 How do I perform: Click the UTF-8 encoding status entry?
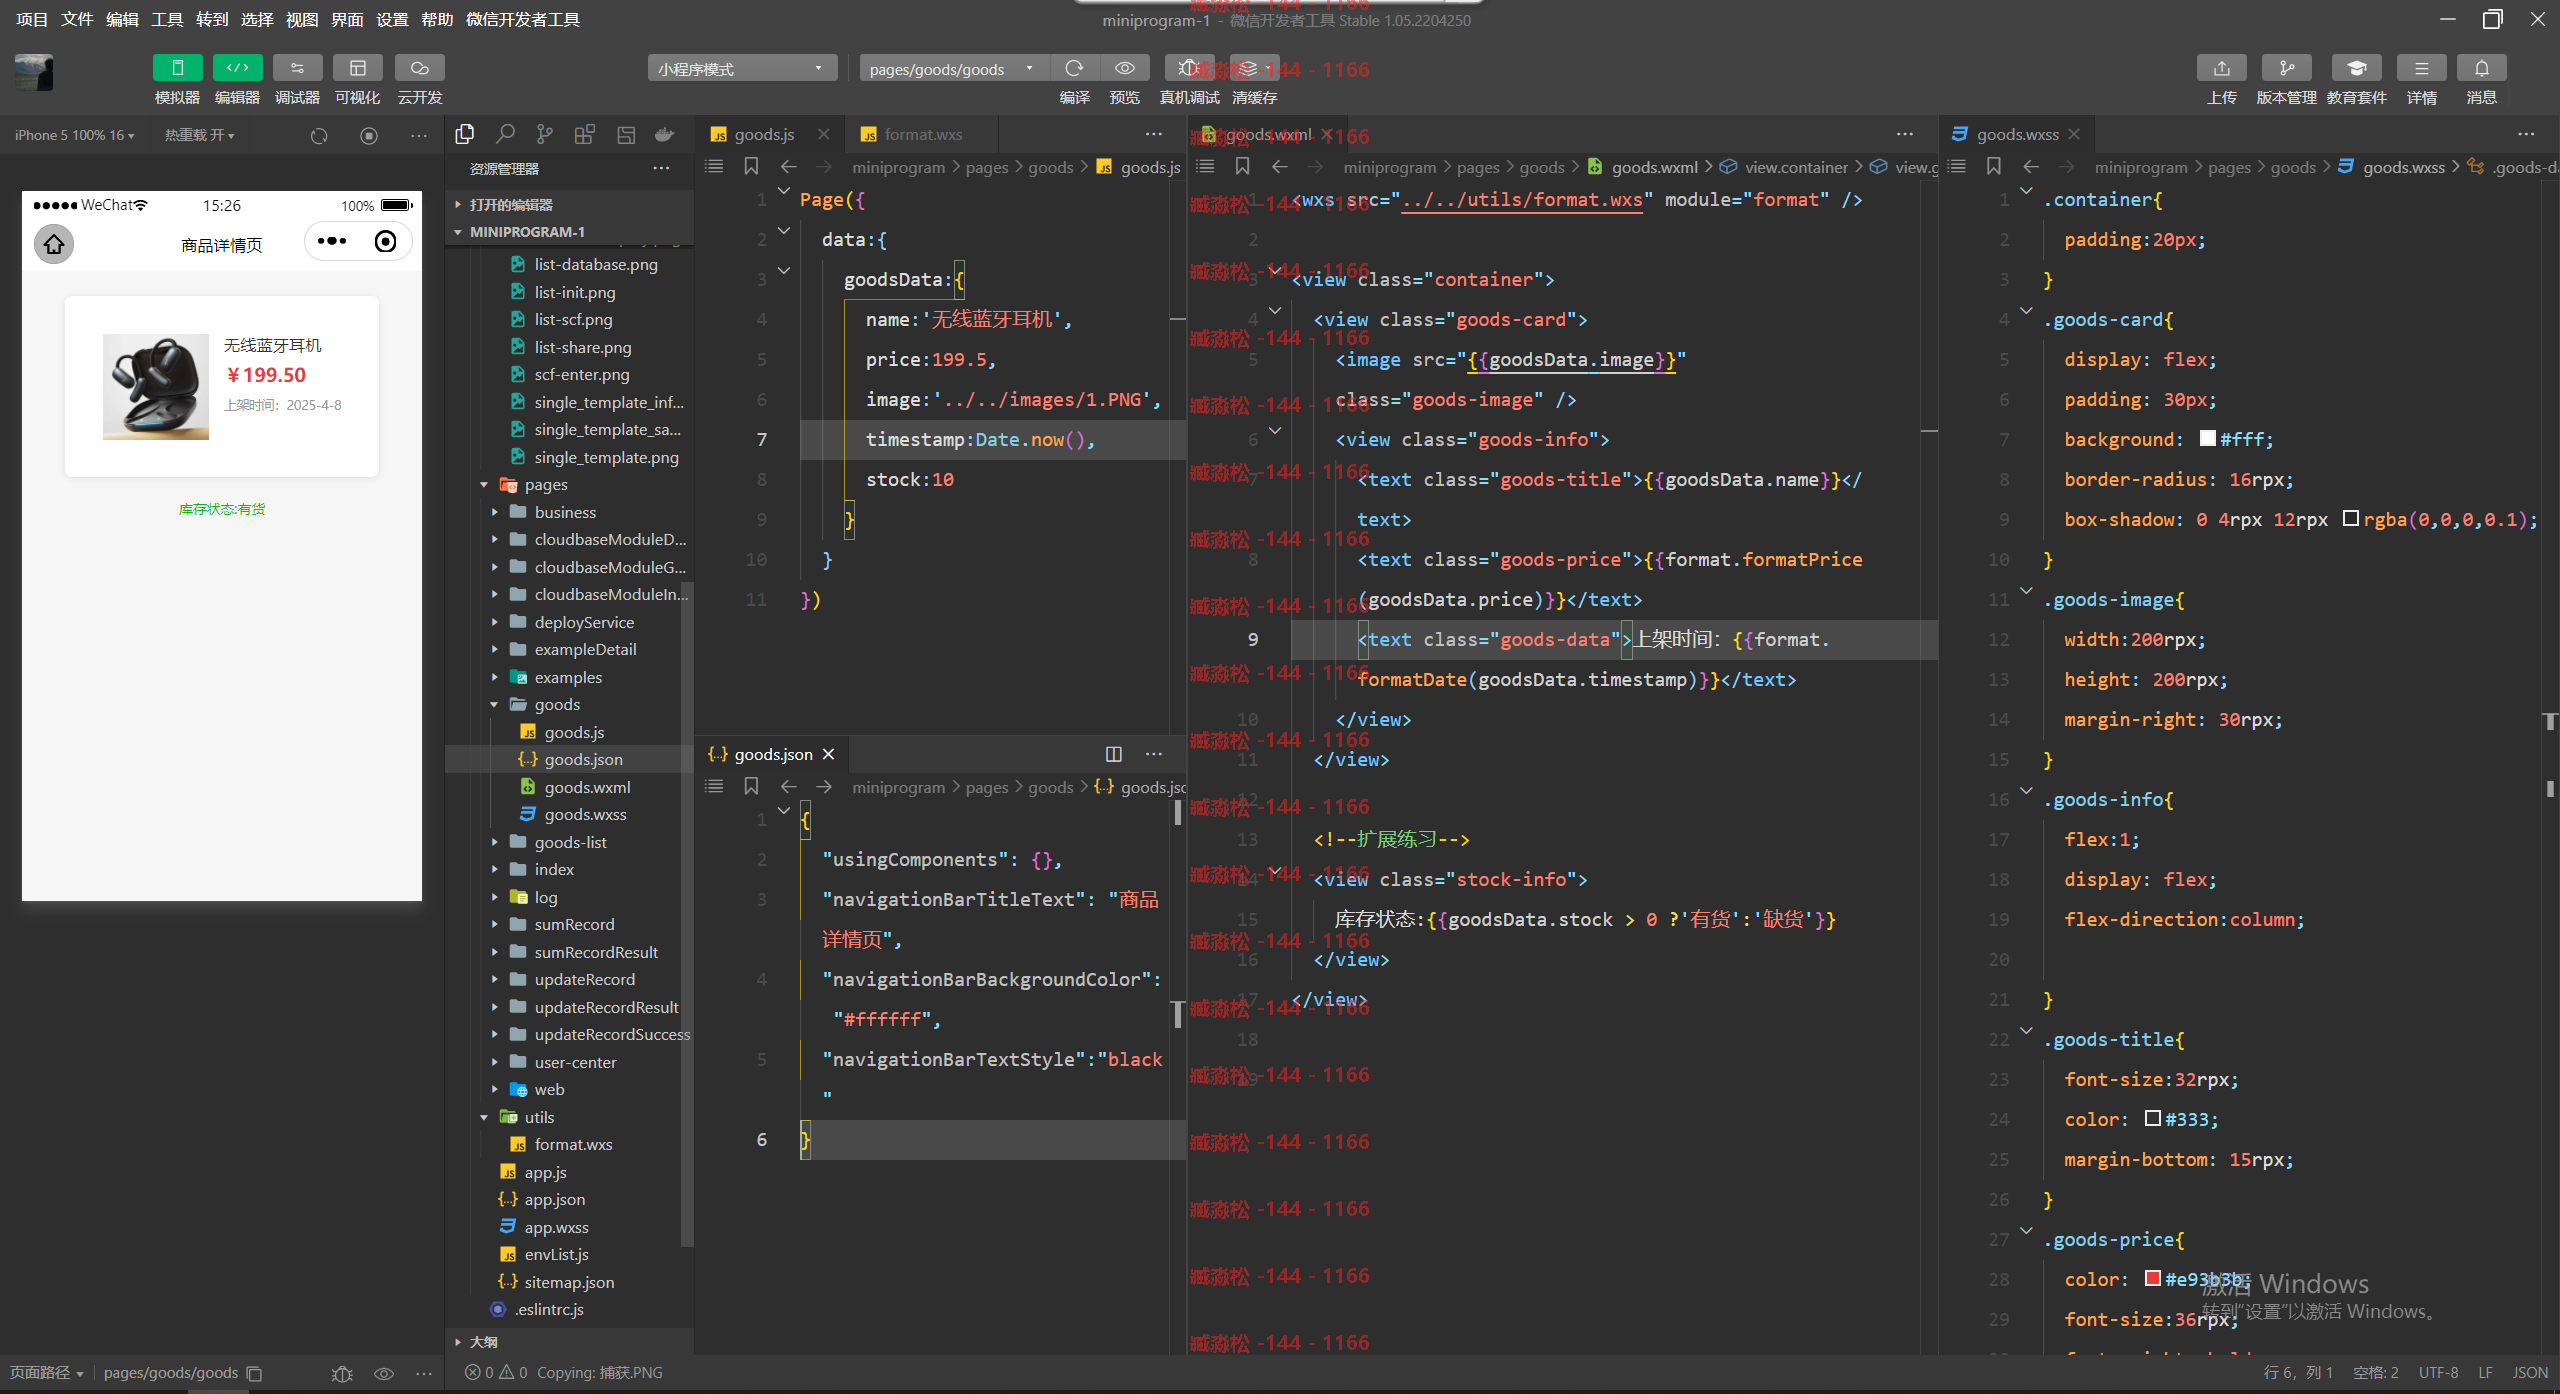2438,1373
